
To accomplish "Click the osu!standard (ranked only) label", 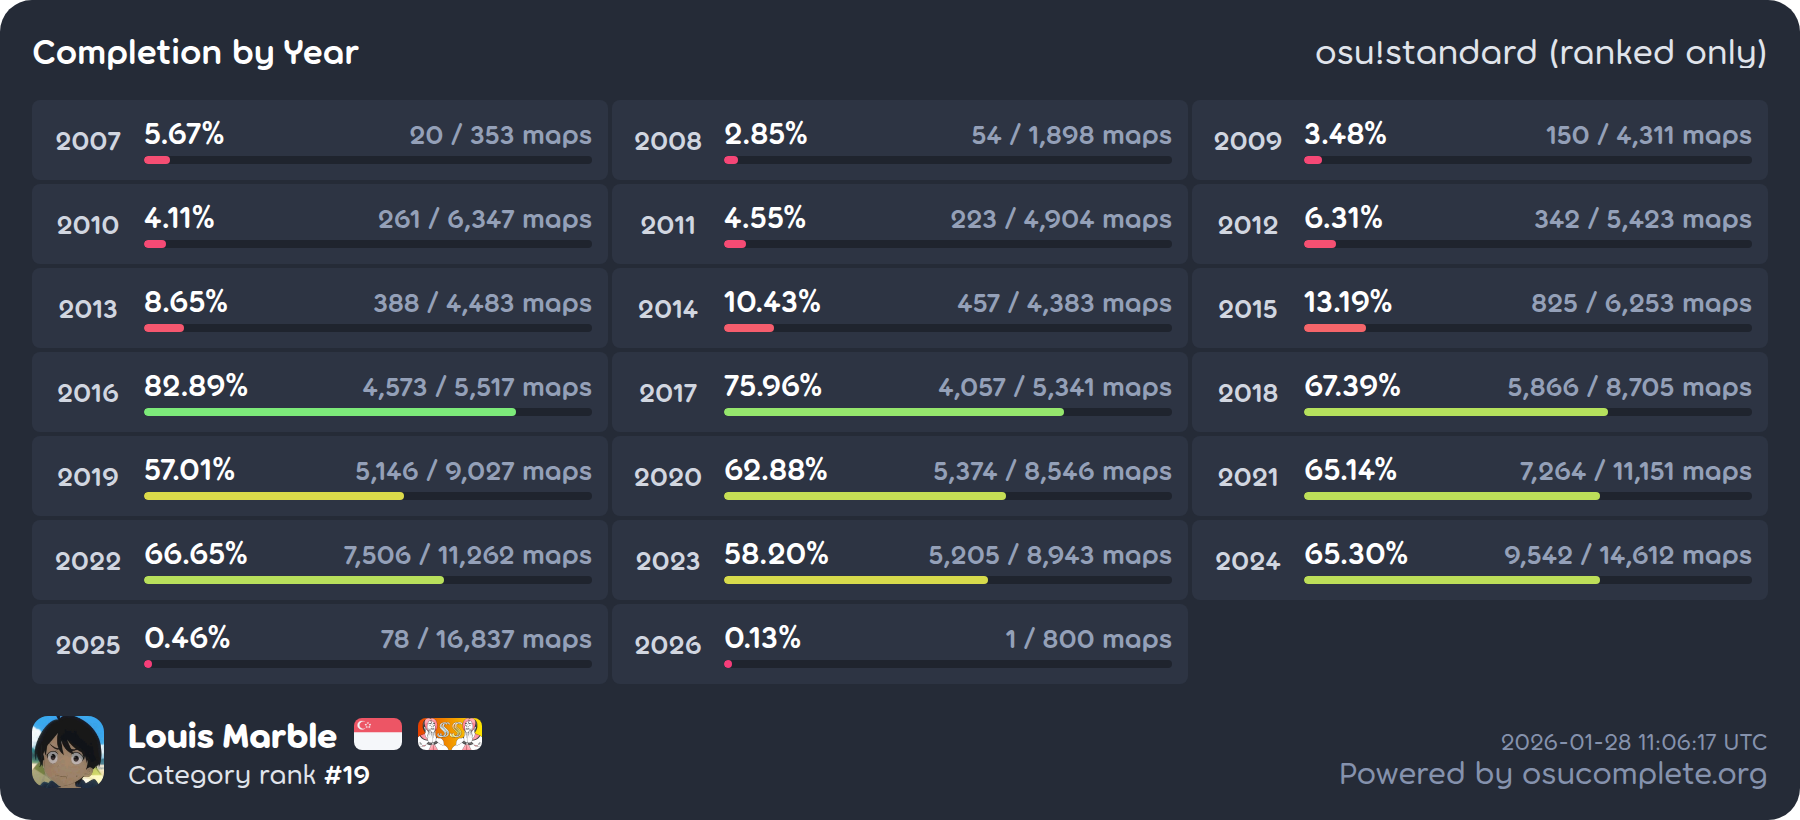I will (x=1540, y=52).
